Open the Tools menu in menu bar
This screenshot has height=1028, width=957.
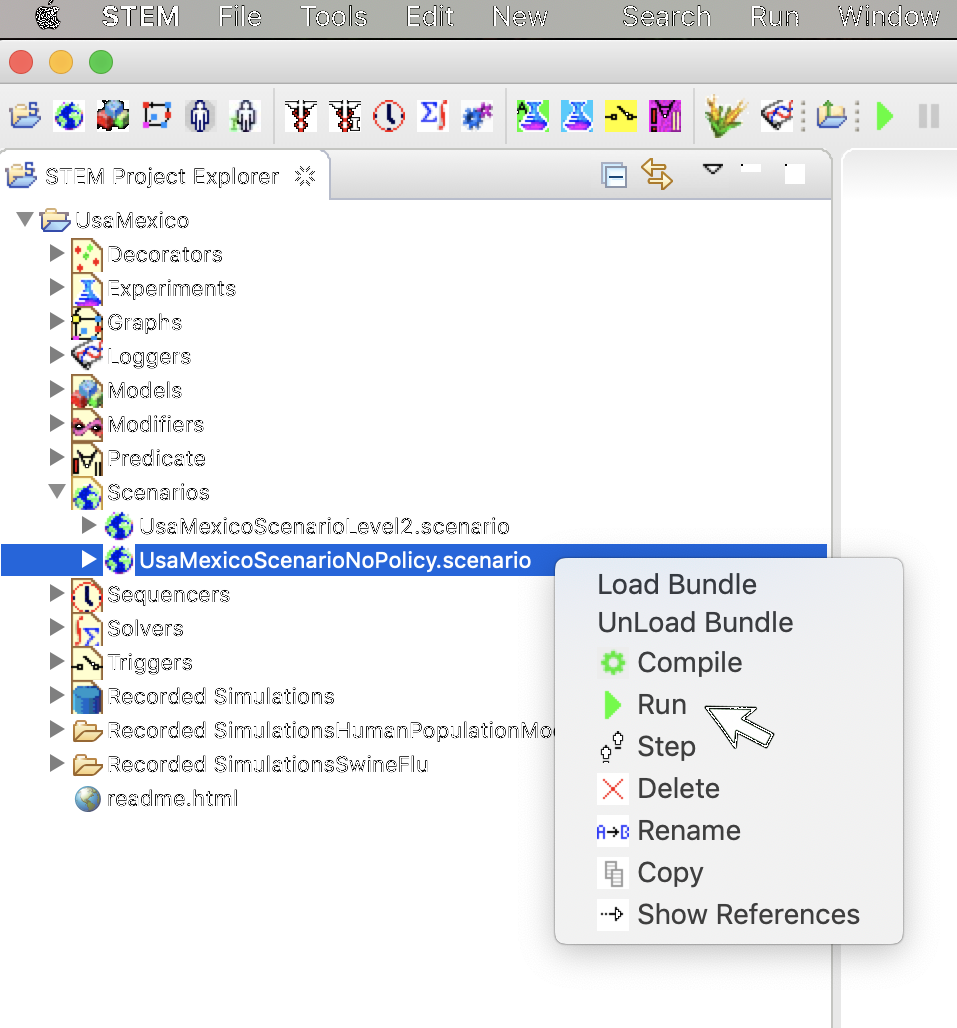334,17
